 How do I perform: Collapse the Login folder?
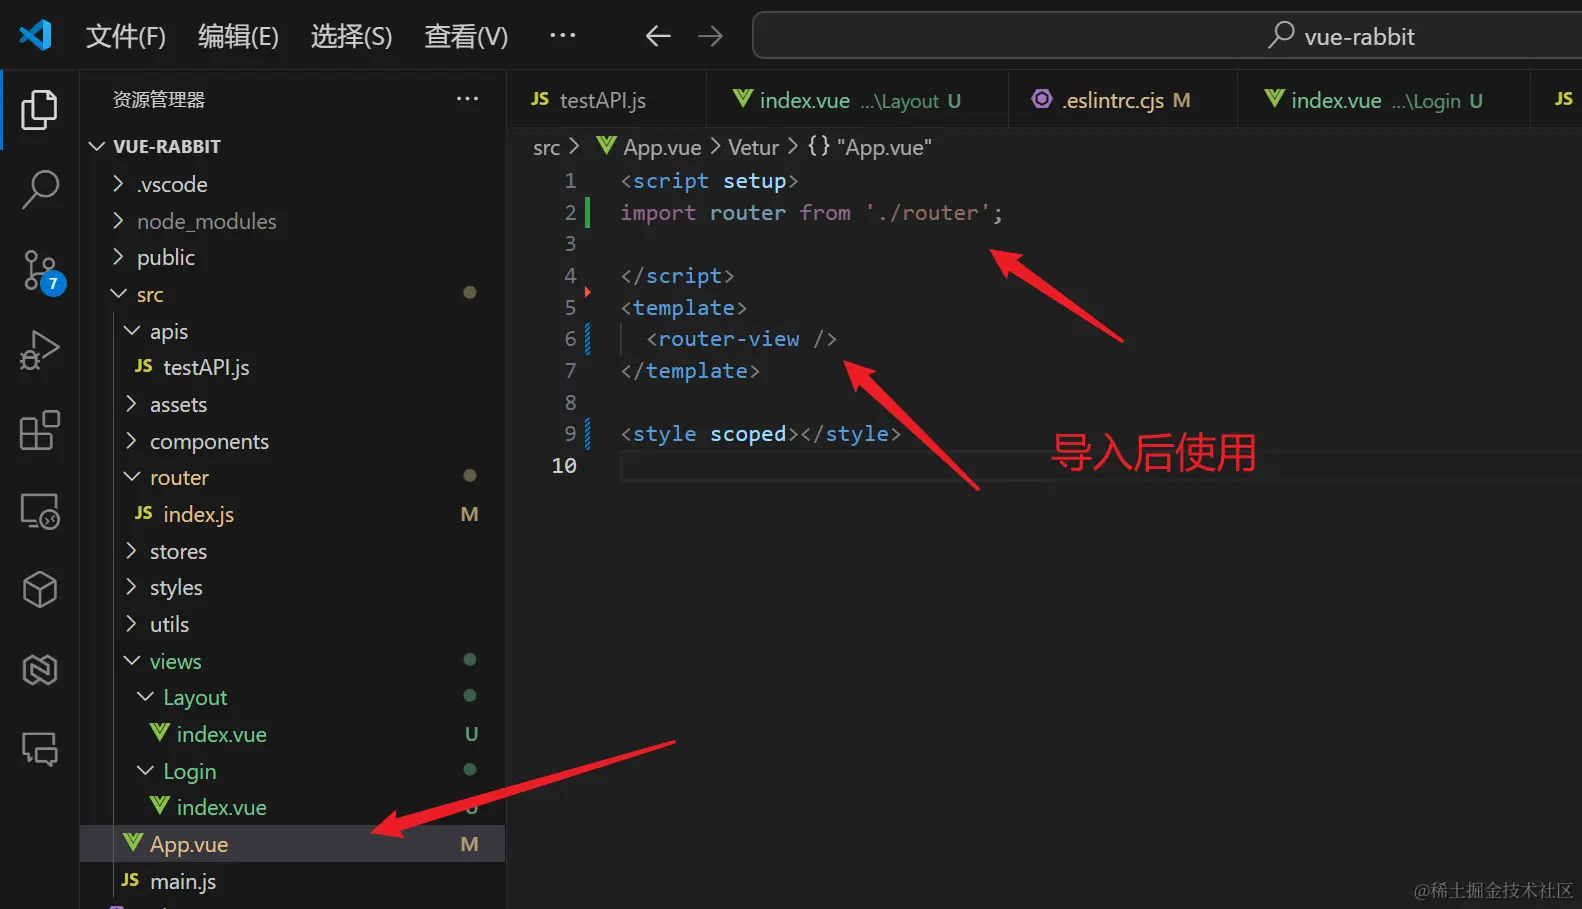coord(292,771)
